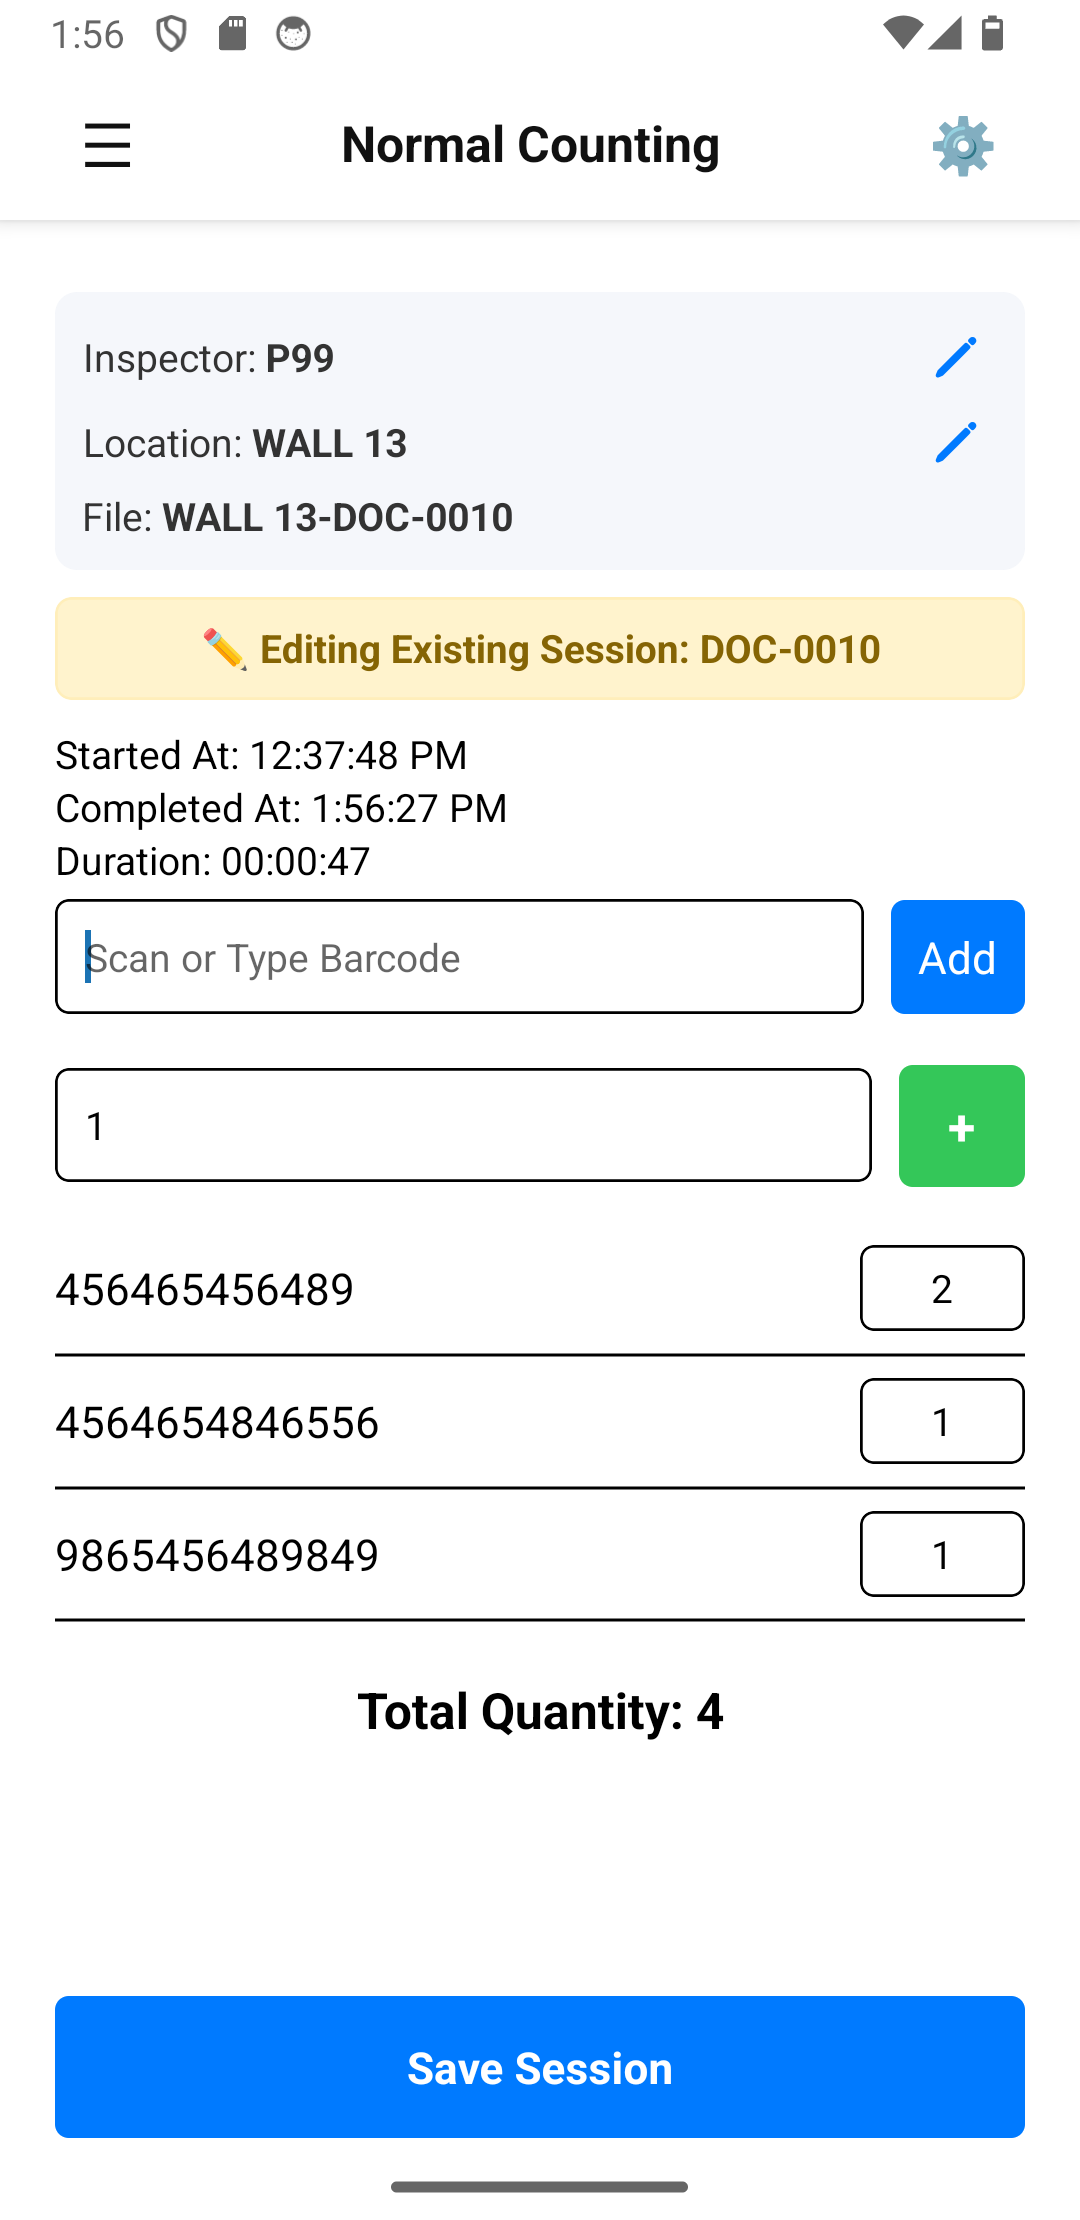Image resolution: width=1080 pixels, height=2220 pixels.
Task: Tap the green plus quantity button
Action: coord(961,1126)
